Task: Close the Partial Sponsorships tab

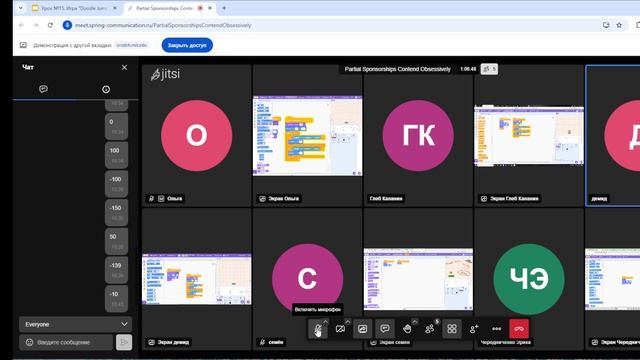Action: point(210,8)
